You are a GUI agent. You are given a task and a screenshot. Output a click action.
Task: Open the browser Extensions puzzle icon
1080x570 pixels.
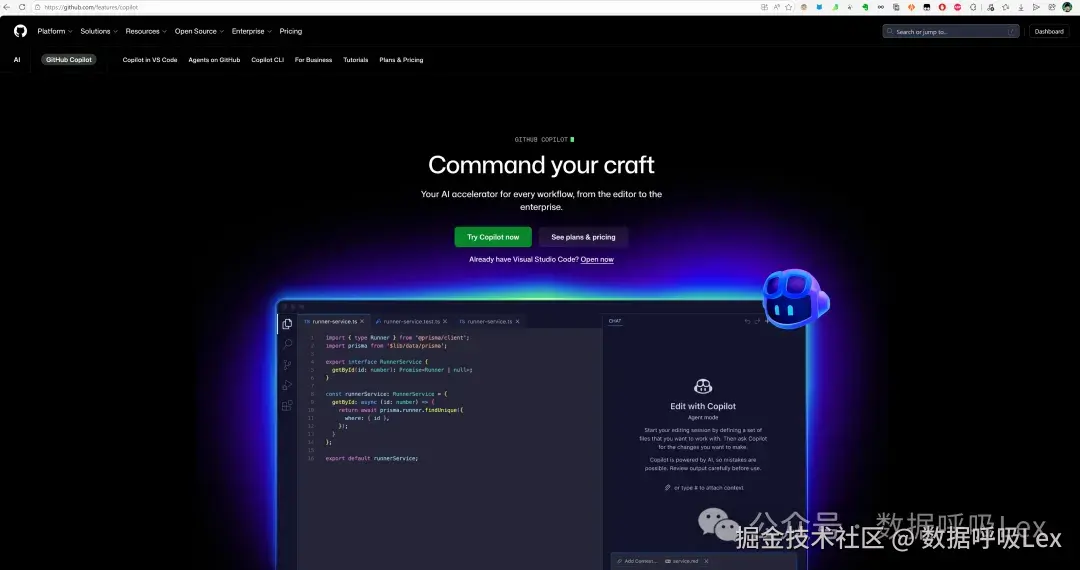coord(973,7)
